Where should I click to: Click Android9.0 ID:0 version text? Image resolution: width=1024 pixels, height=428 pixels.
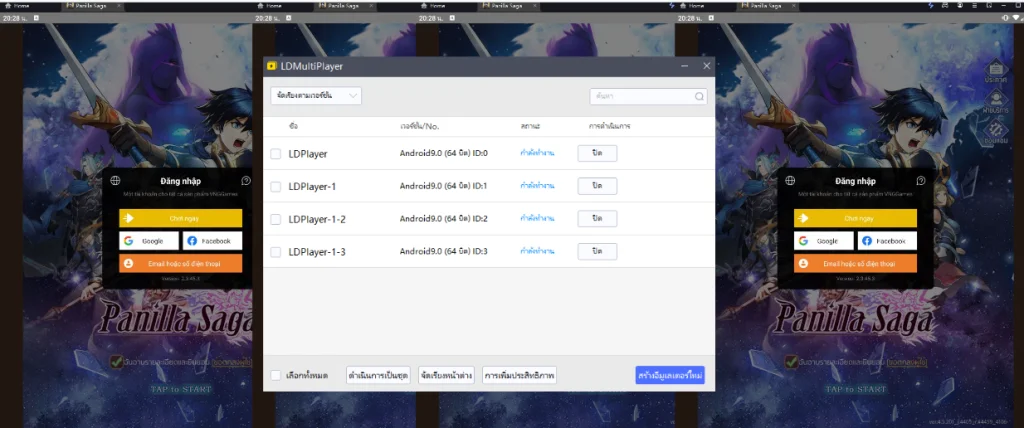tap(443, 154)
